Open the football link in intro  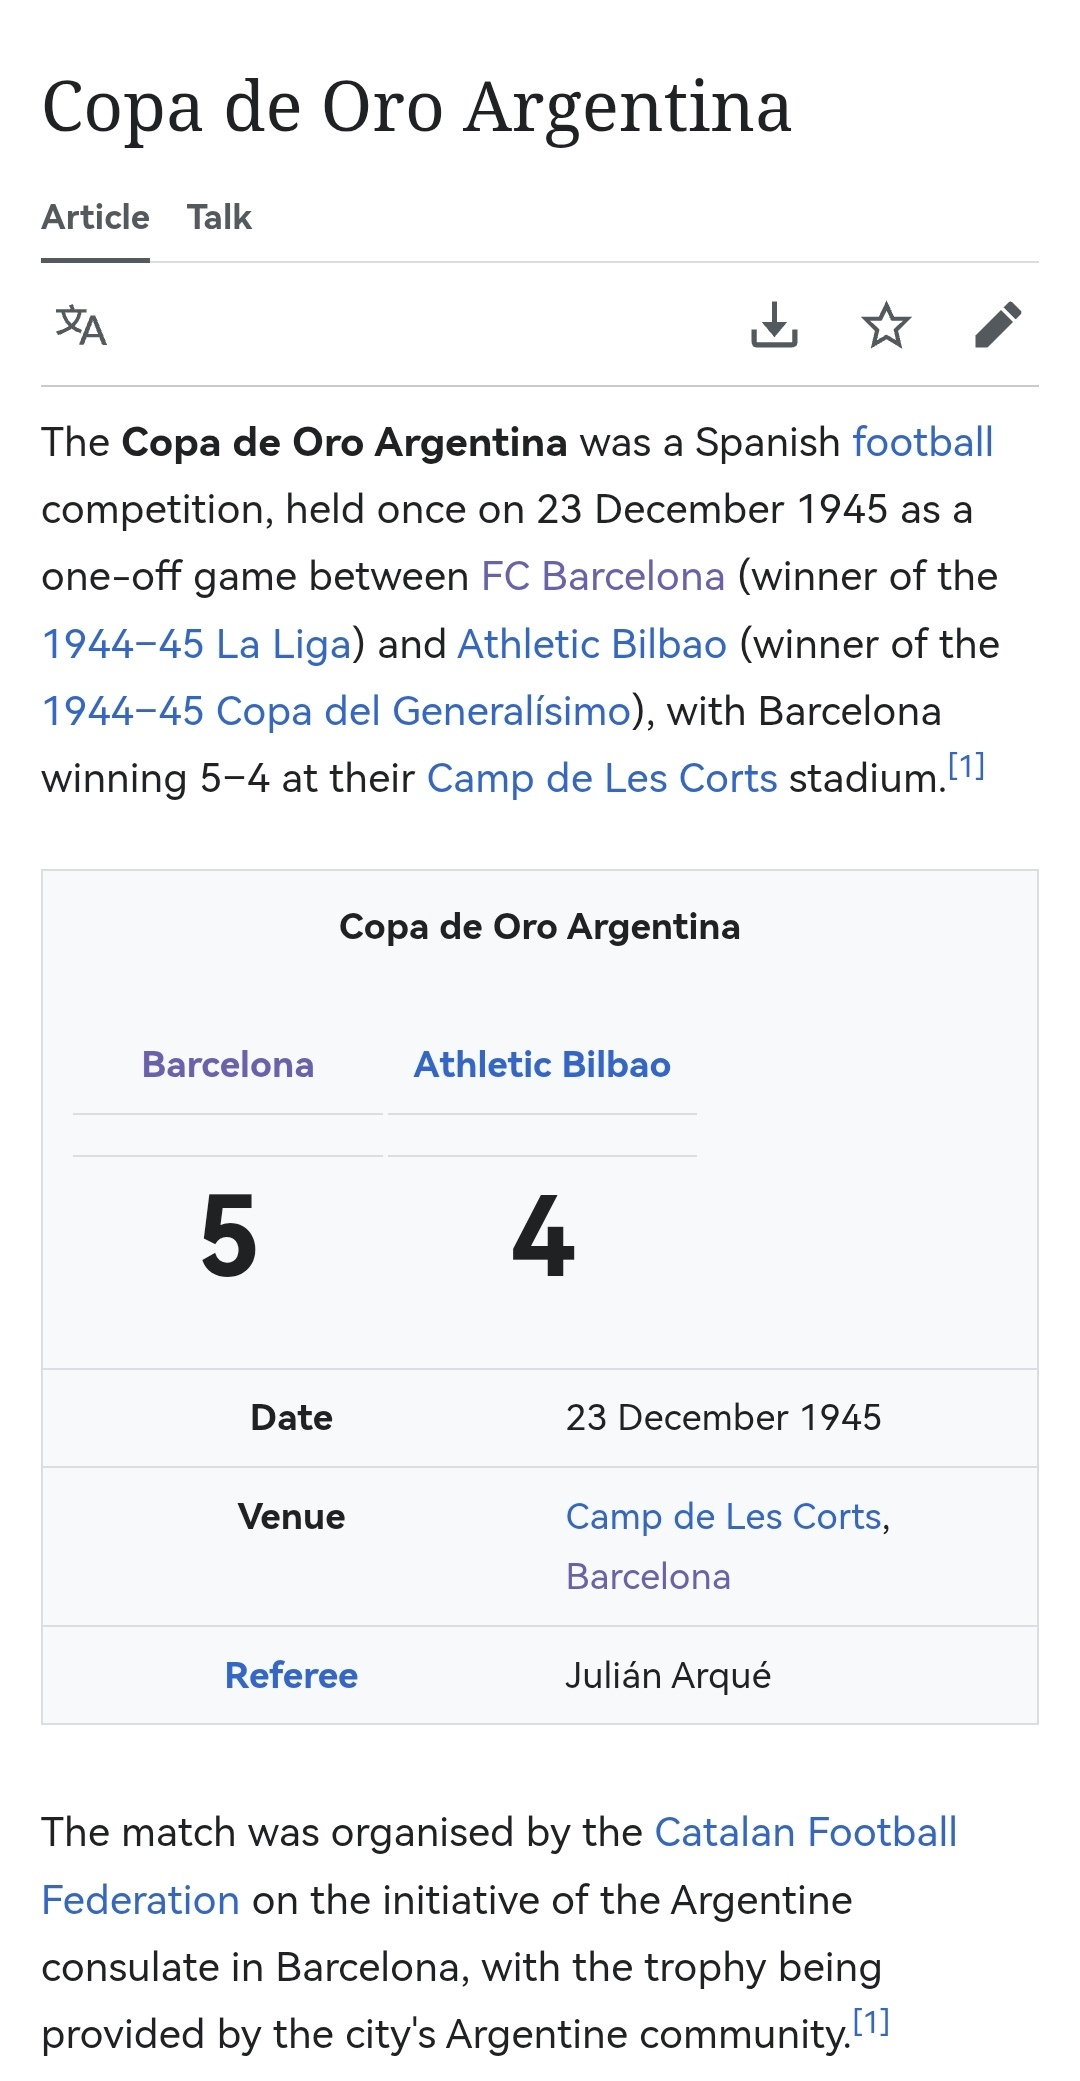(922, 442)
